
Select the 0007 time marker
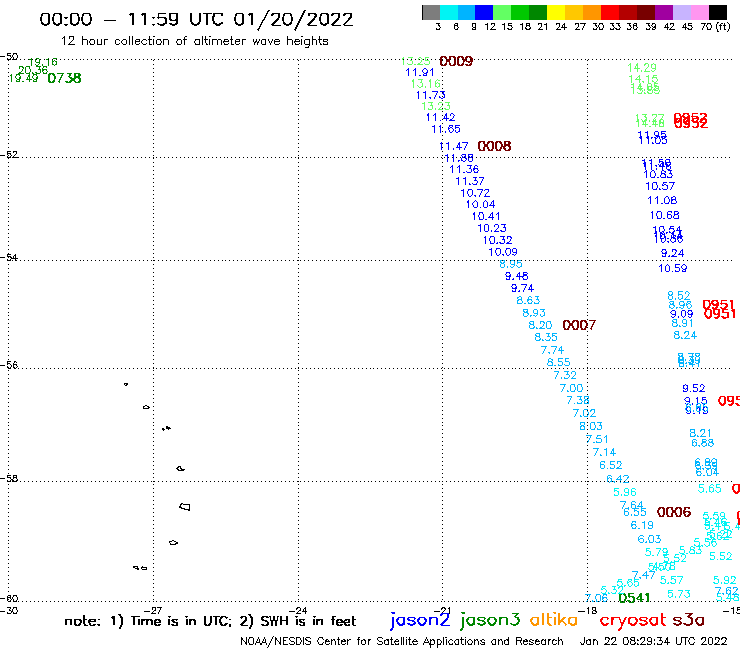point(579,325)
